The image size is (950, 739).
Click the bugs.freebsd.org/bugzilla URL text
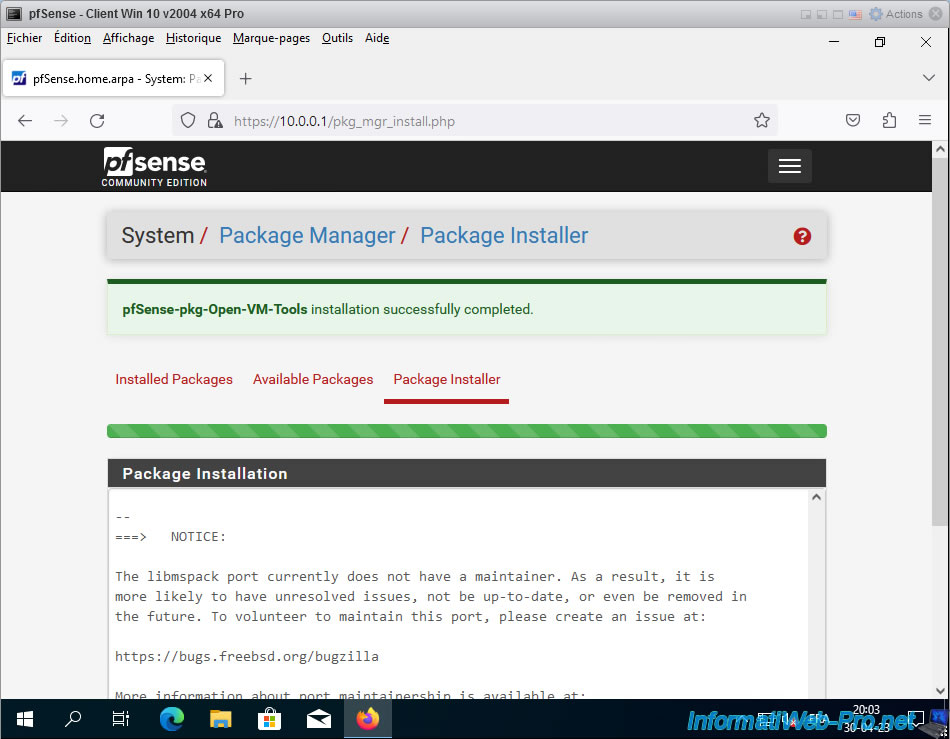tap(247, 657)
